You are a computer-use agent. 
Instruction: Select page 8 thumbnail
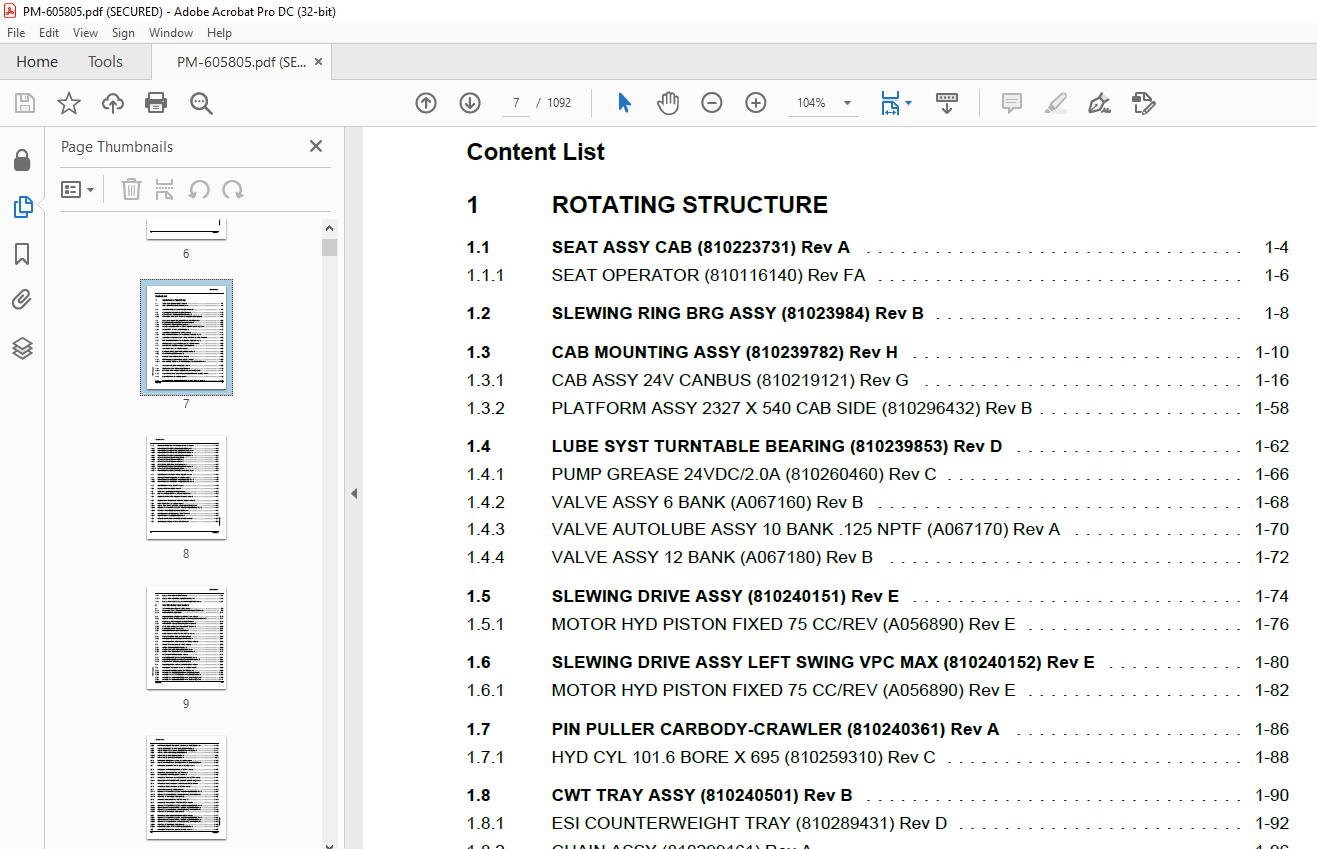click(x=186, y=488)
